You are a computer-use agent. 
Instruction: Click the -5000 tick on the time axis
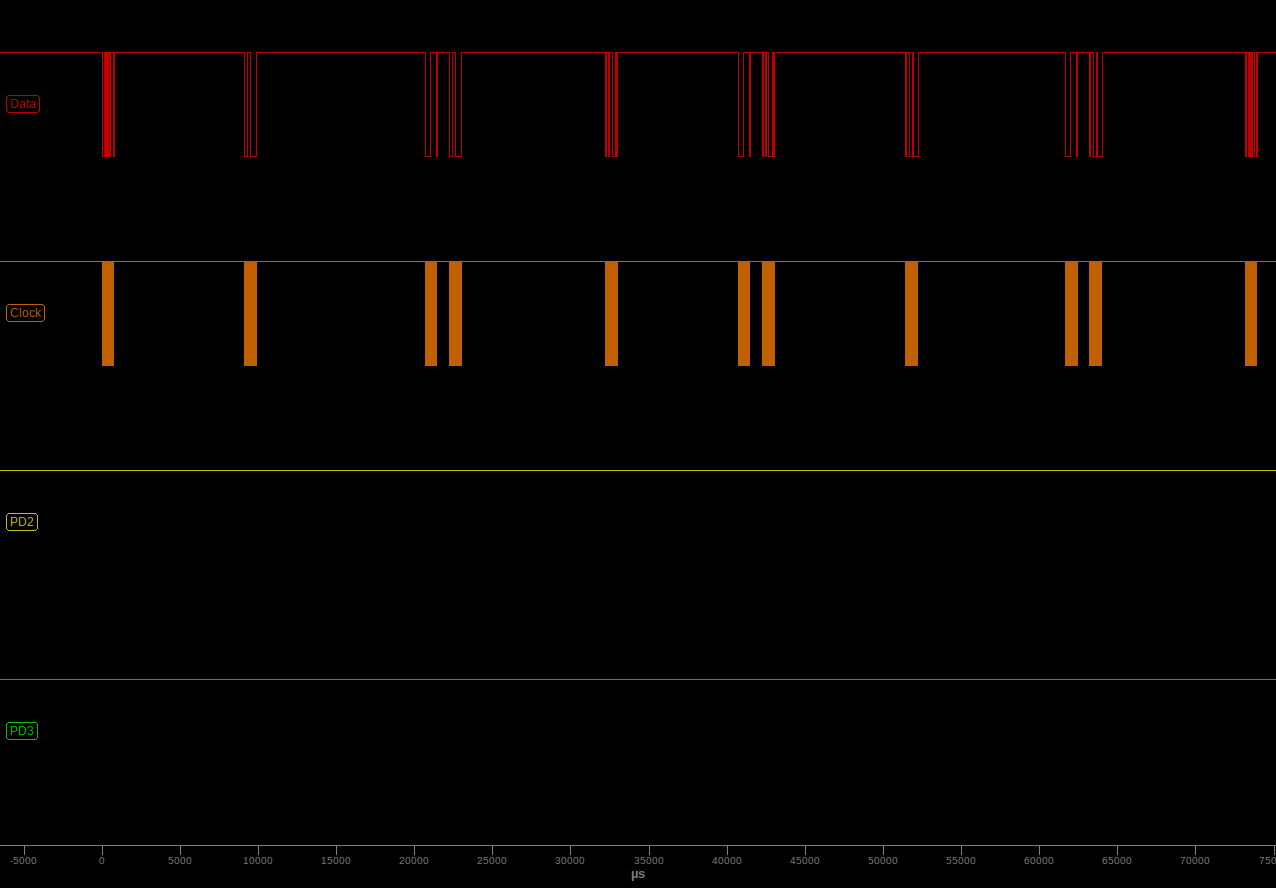click(x=24, y=860)
